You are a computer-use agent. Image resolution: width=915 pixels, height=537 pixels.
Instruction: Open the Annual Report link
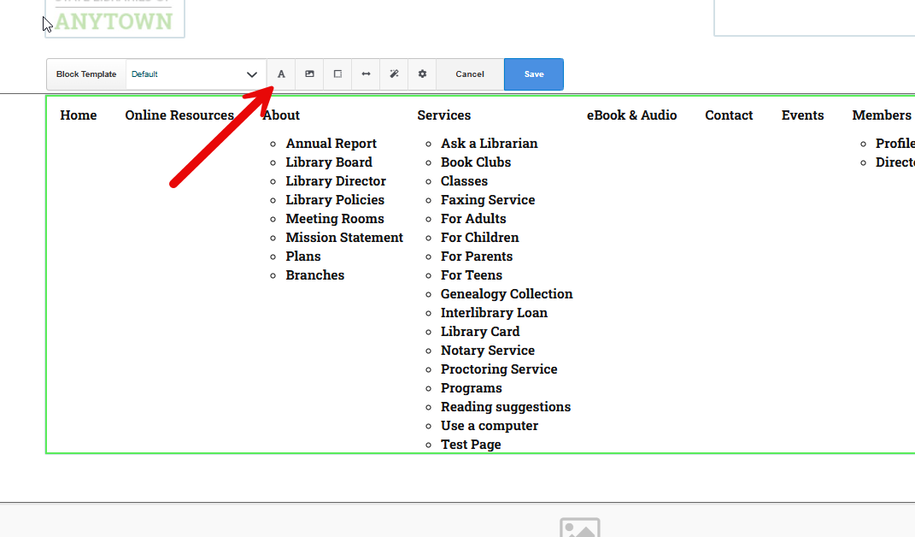(331, 144)
